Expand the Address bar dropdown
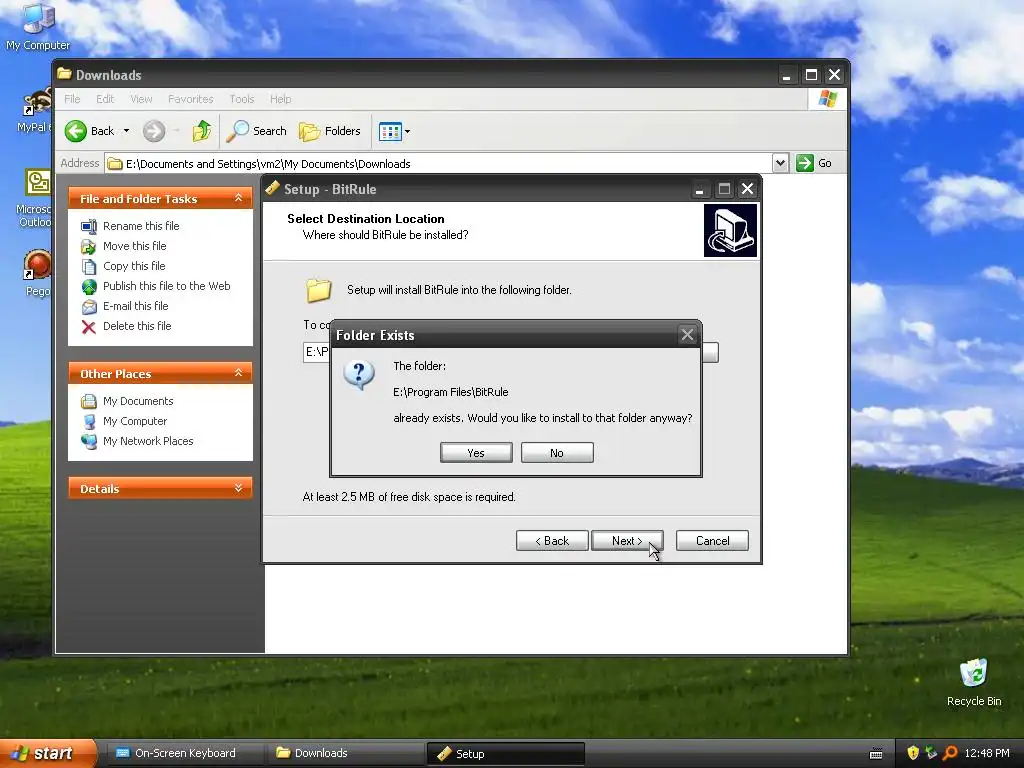The width and height of the screenshot is (1024, 768). tap(780, 163)
